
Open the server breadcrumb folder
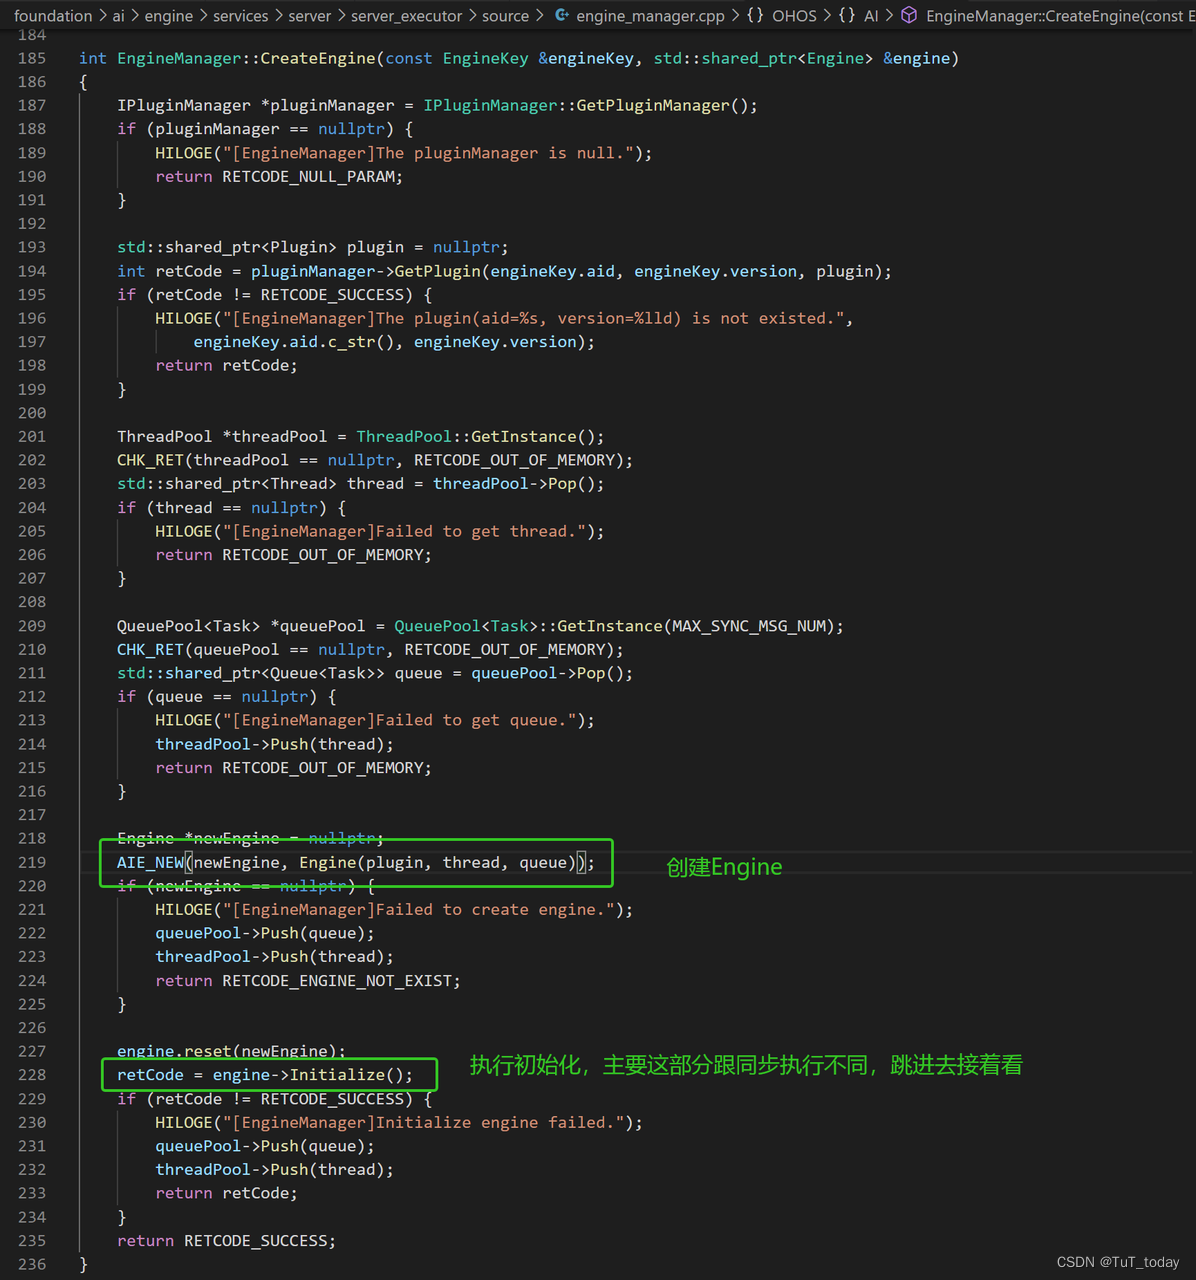click(310, 16)
